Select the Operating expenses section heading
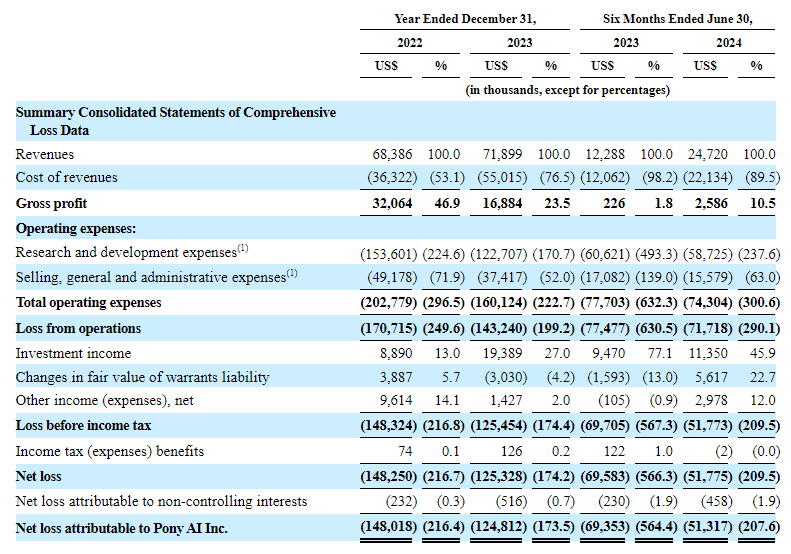 pyautogui.click(x=76, y=229)
